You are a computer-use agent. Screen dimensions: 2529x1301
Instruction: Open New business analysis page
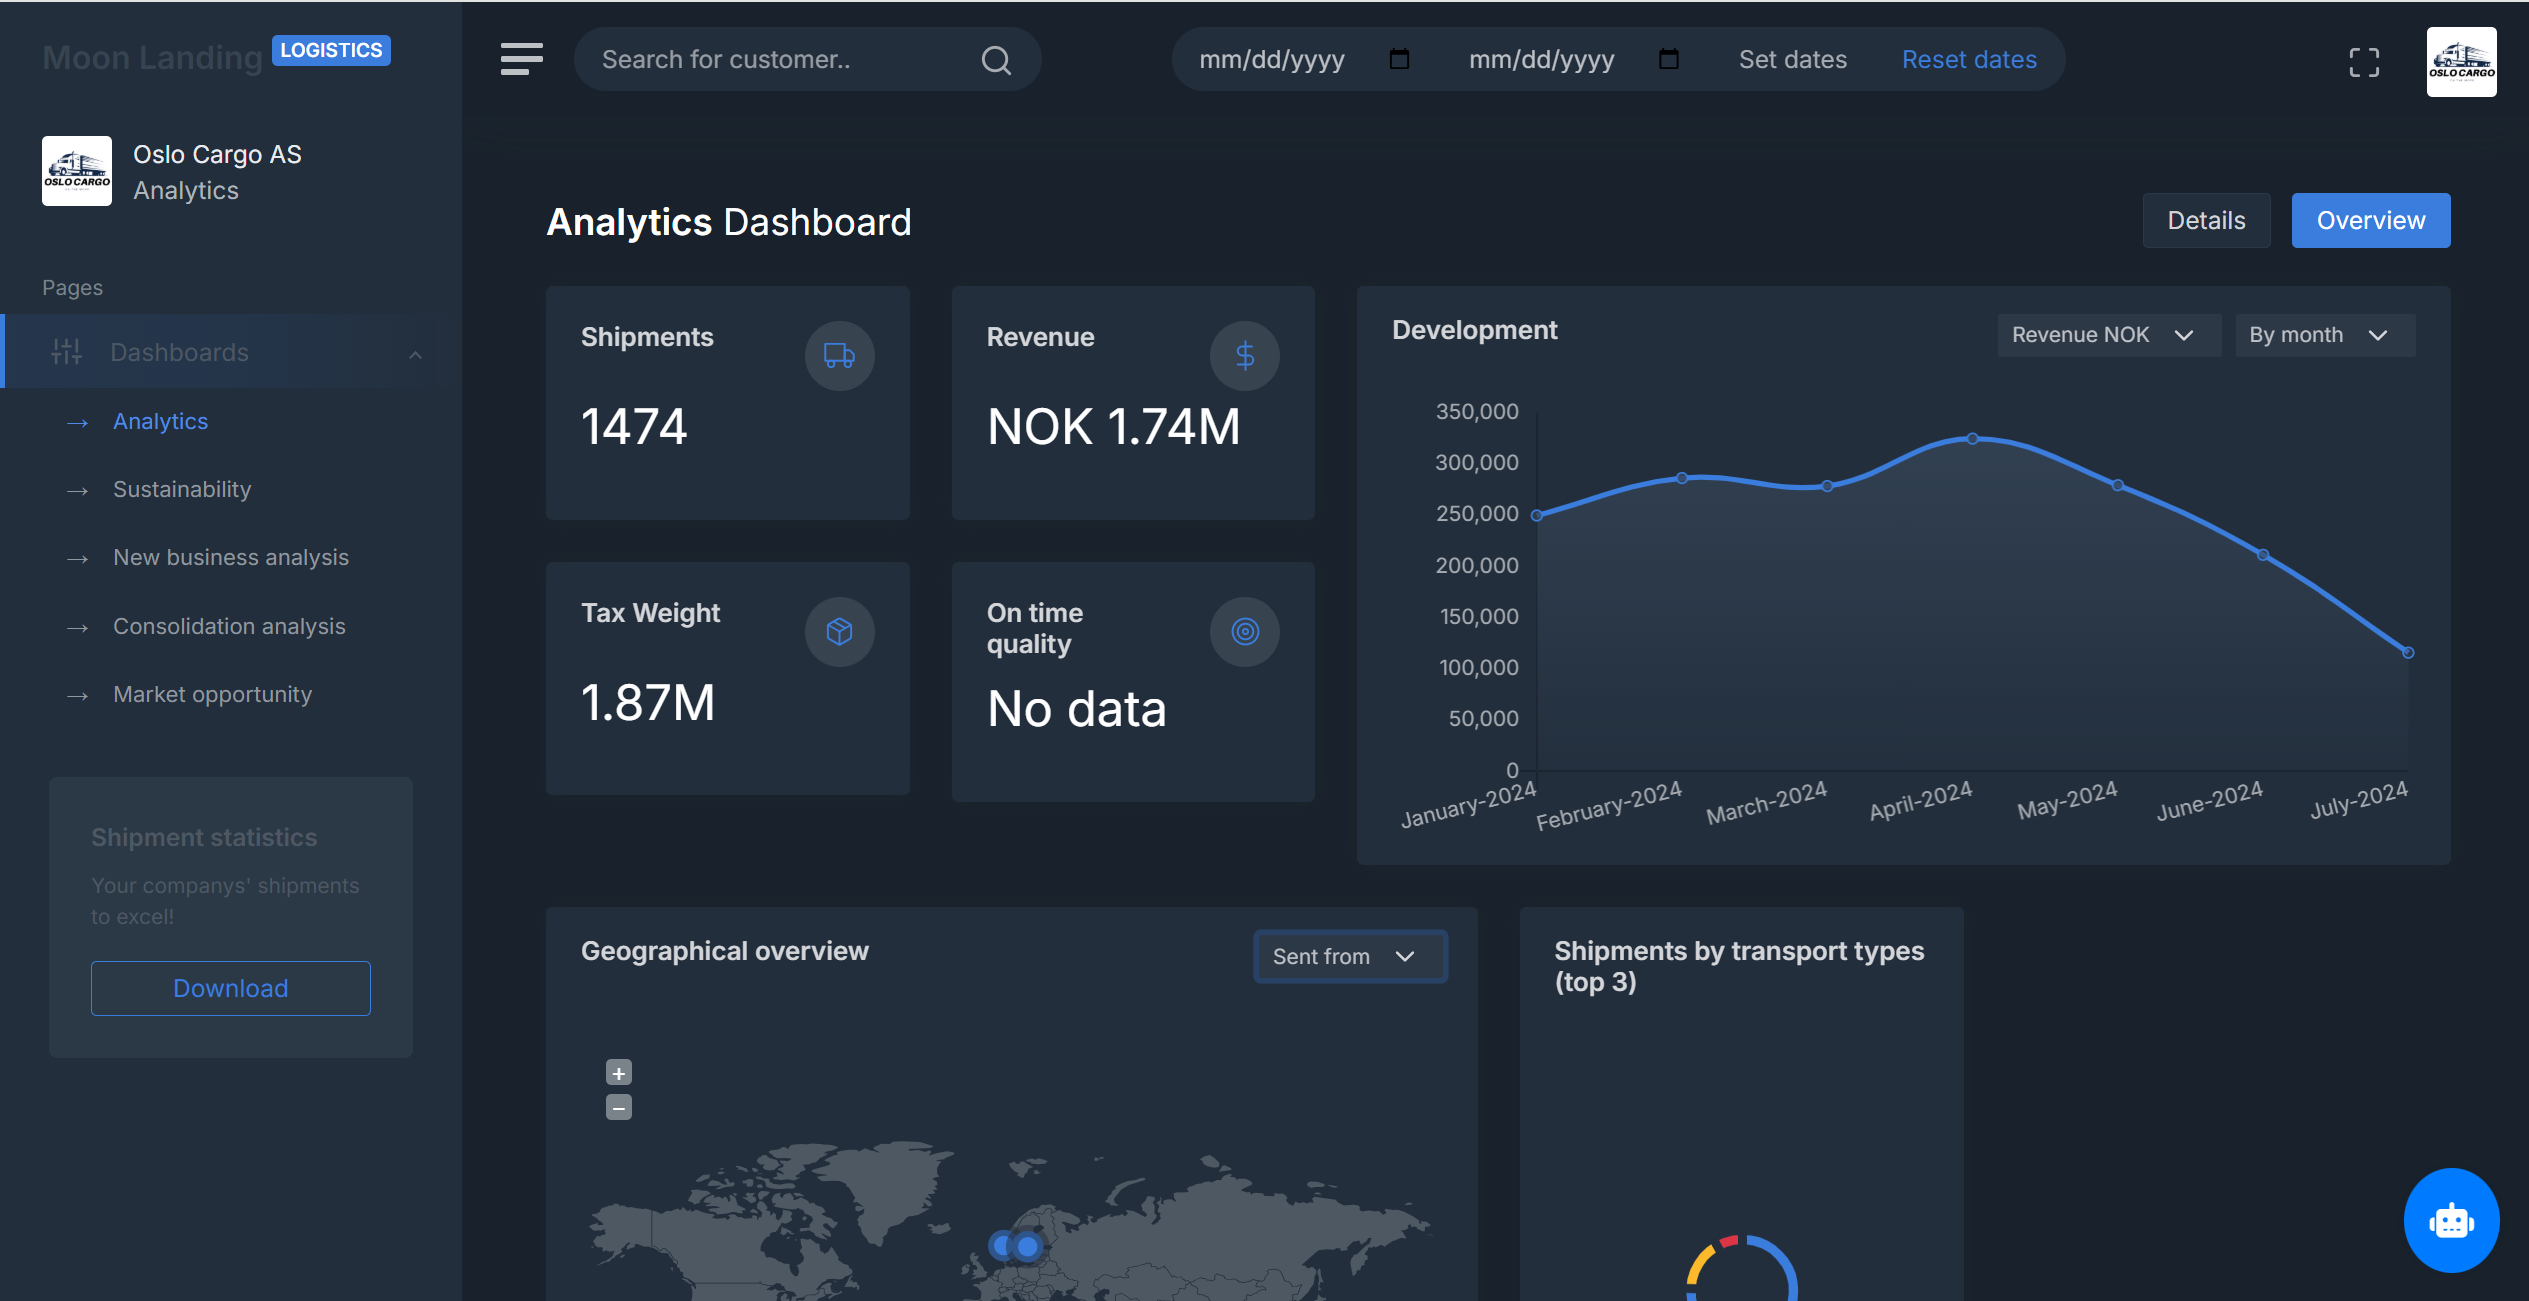(x=231, y=557)
